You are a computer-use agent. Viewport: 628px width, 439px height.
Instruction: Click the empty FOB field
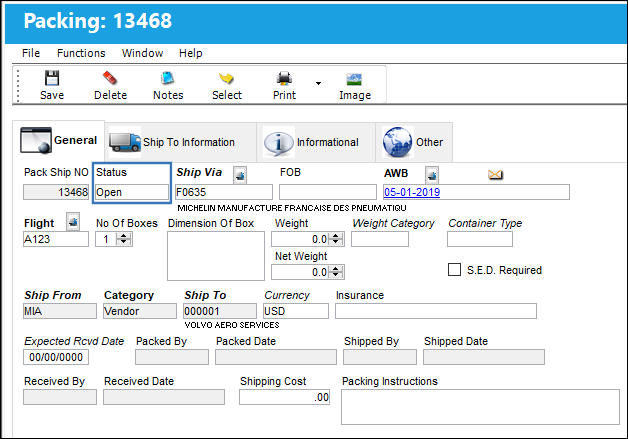tap(328, 192)
